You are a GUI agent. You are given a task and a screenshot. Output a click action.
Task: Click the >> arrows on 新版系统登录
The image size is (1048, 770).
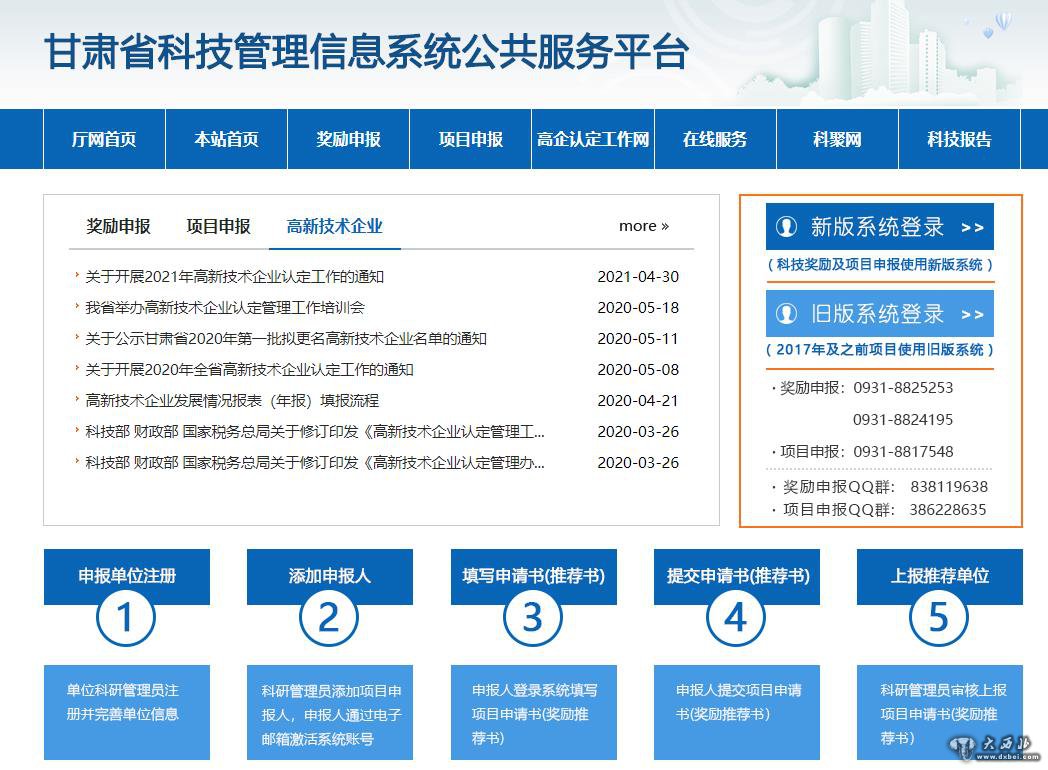[972, 228]
